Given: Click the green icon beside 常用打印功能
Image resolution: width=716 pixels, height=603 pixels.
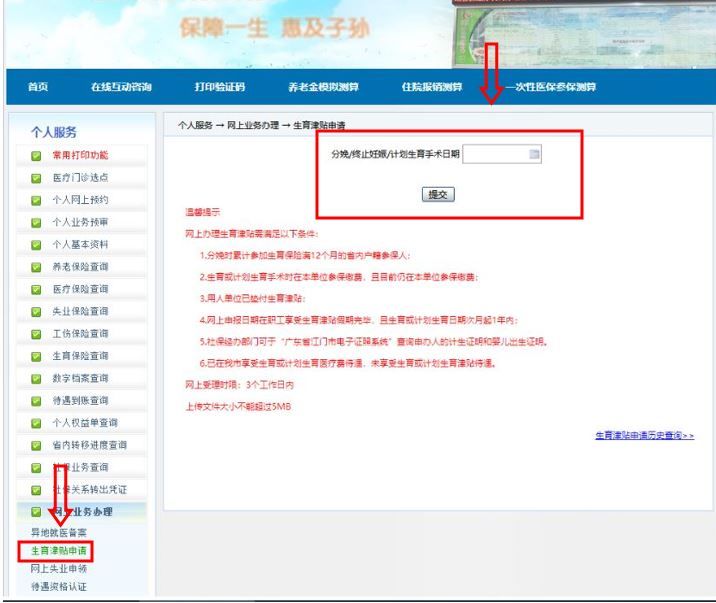Looking at the screenshot, I should (x=36, y=155).
